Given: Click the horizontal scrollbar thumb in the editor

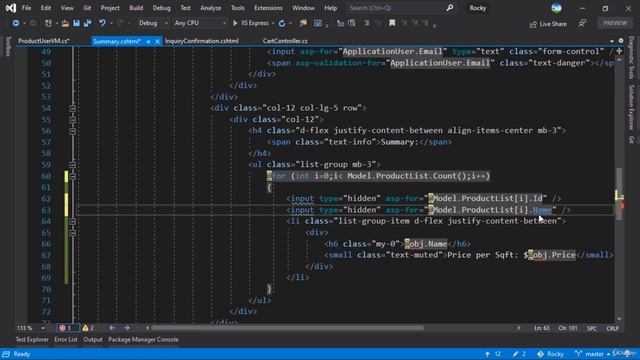Looking at the screenshot, I should click(287, 328).
